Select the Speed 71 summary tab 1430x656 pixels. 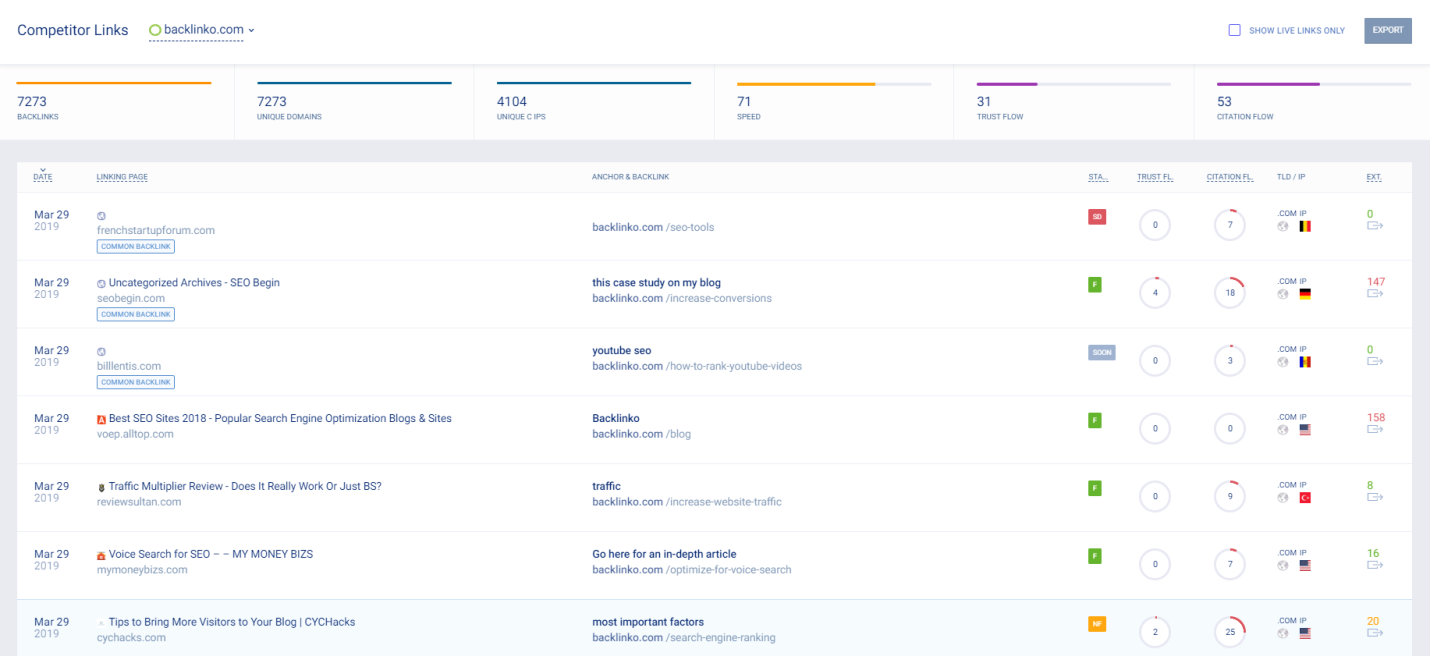click(x=834, y=102)
